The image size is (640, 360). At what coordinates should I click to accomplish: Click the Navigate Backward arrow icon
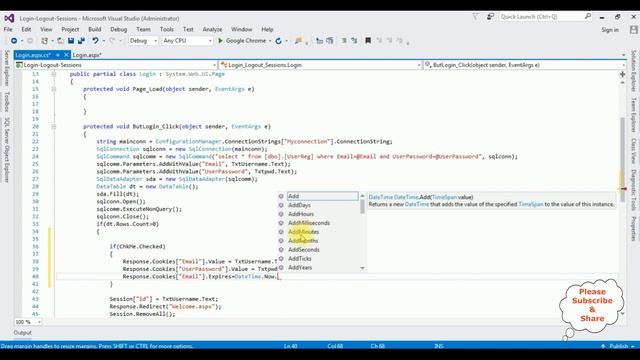point(14,41)
